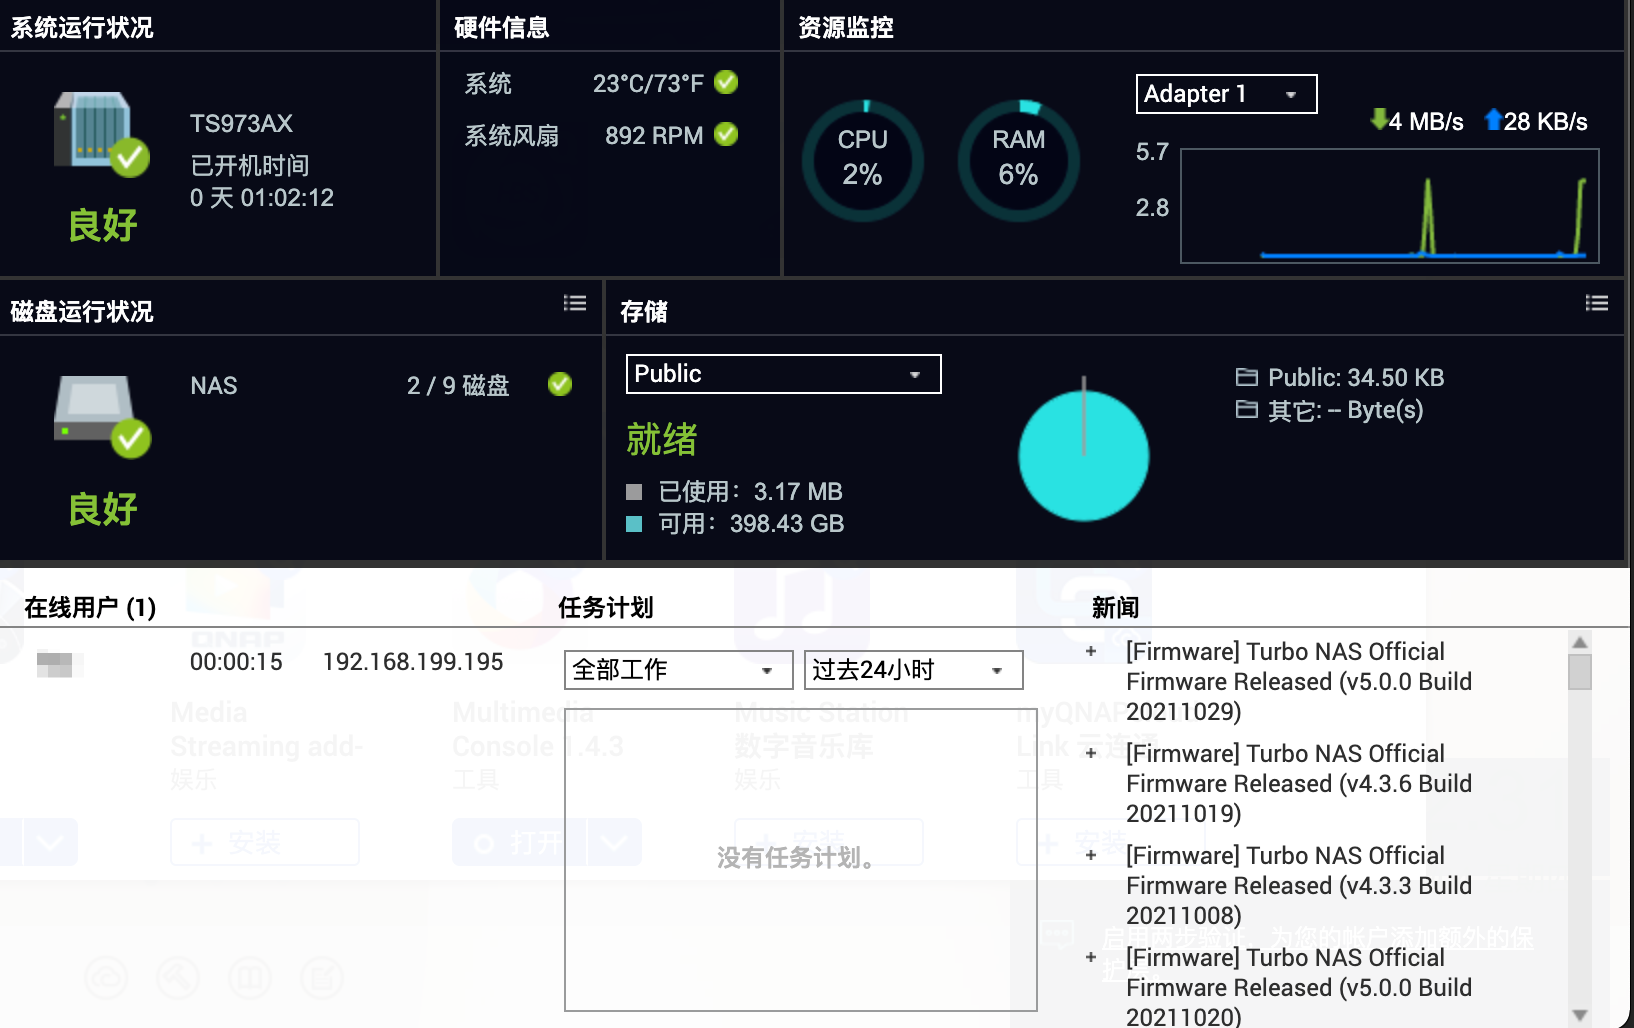
Task: Click the system fan status check icon
Action: 727,135
